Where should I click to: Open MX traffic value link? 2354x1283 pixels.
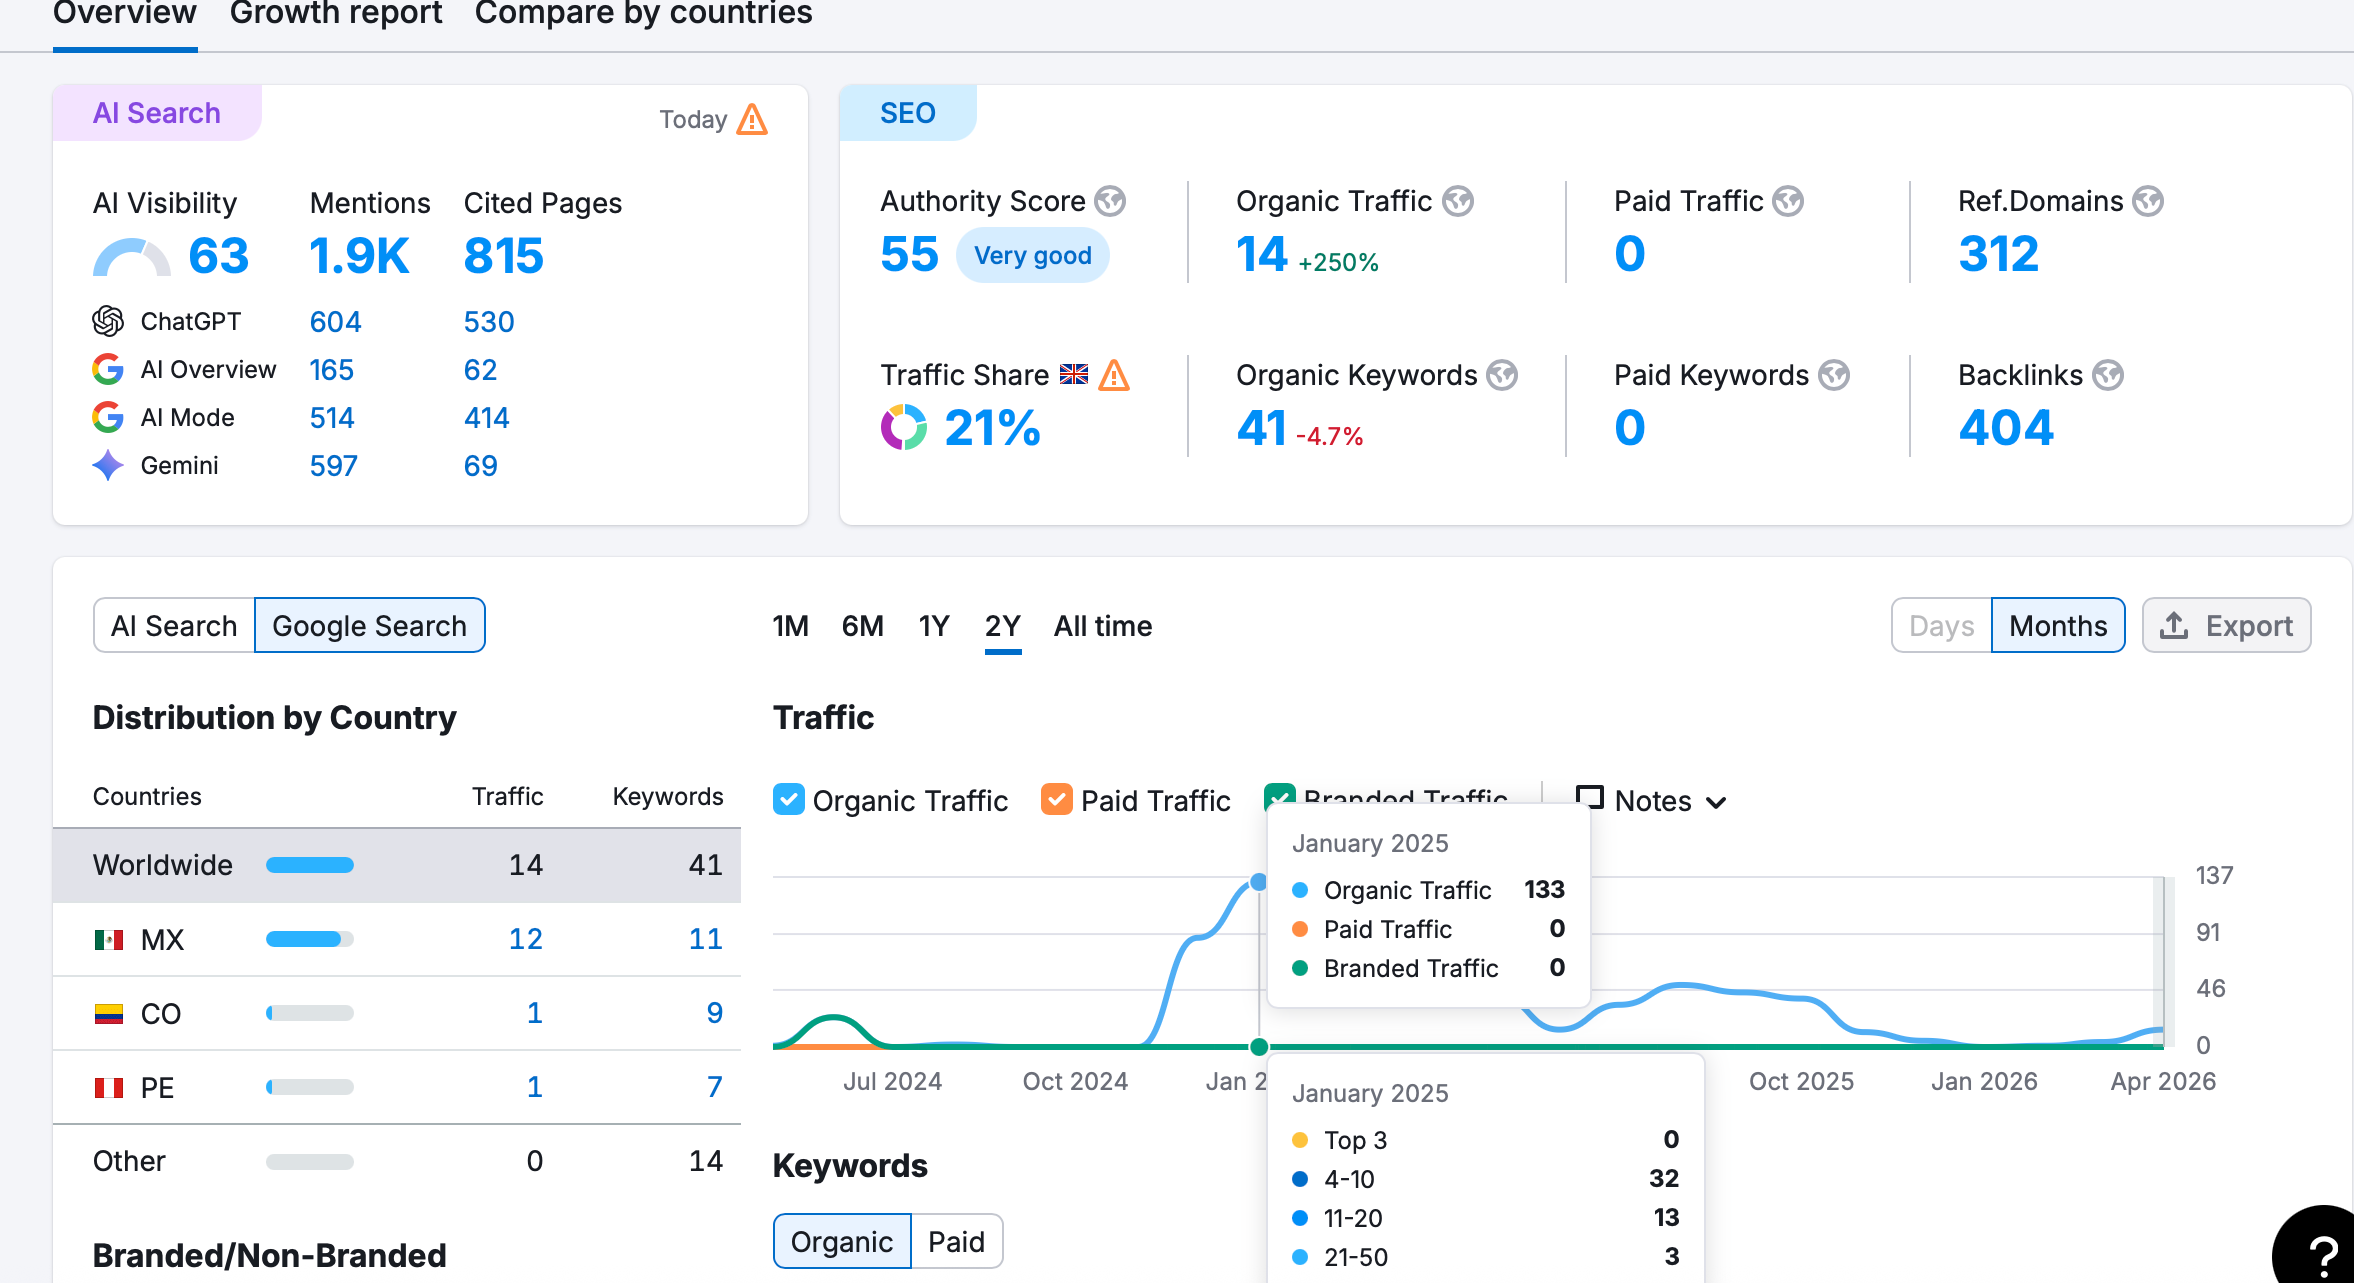pos(526,939)
